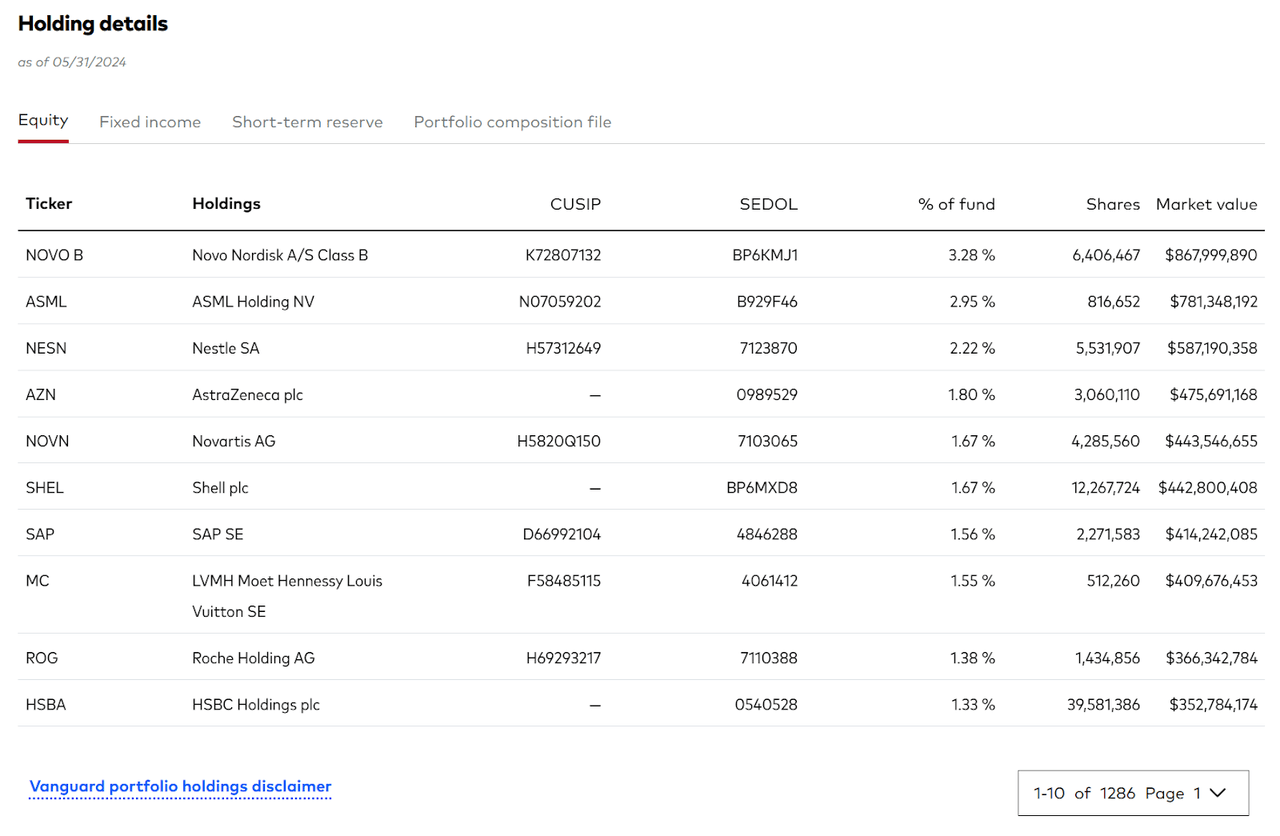Click the Shares column header
1280x836 pixels.
[1113, 204]
